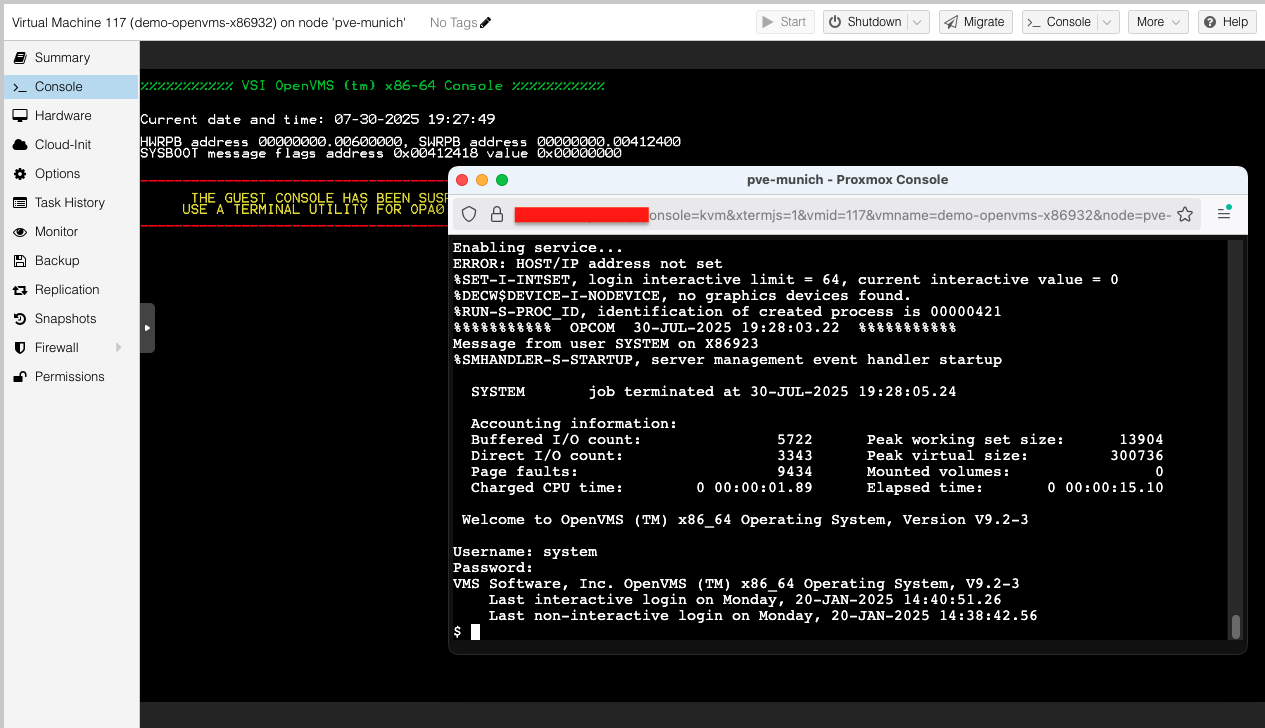Open Backup via the disk icon

22,260
